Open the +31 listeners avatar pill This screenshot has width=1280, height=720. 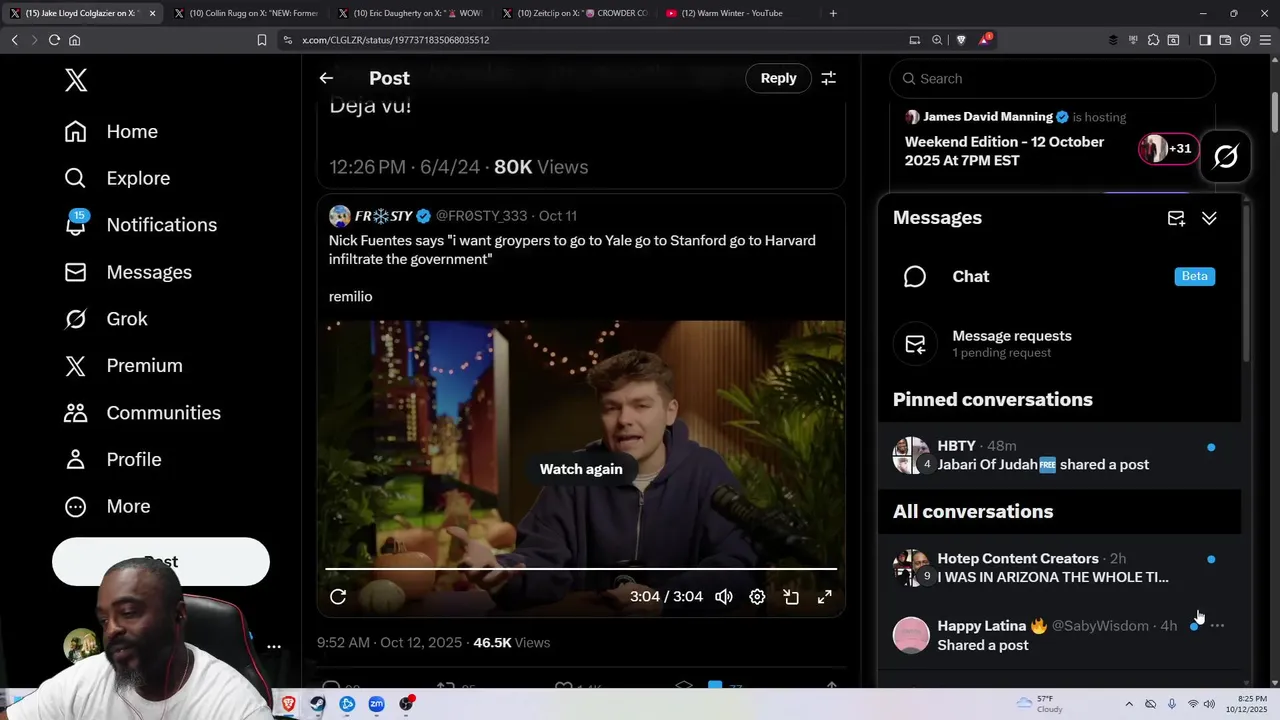point(1168,149)
